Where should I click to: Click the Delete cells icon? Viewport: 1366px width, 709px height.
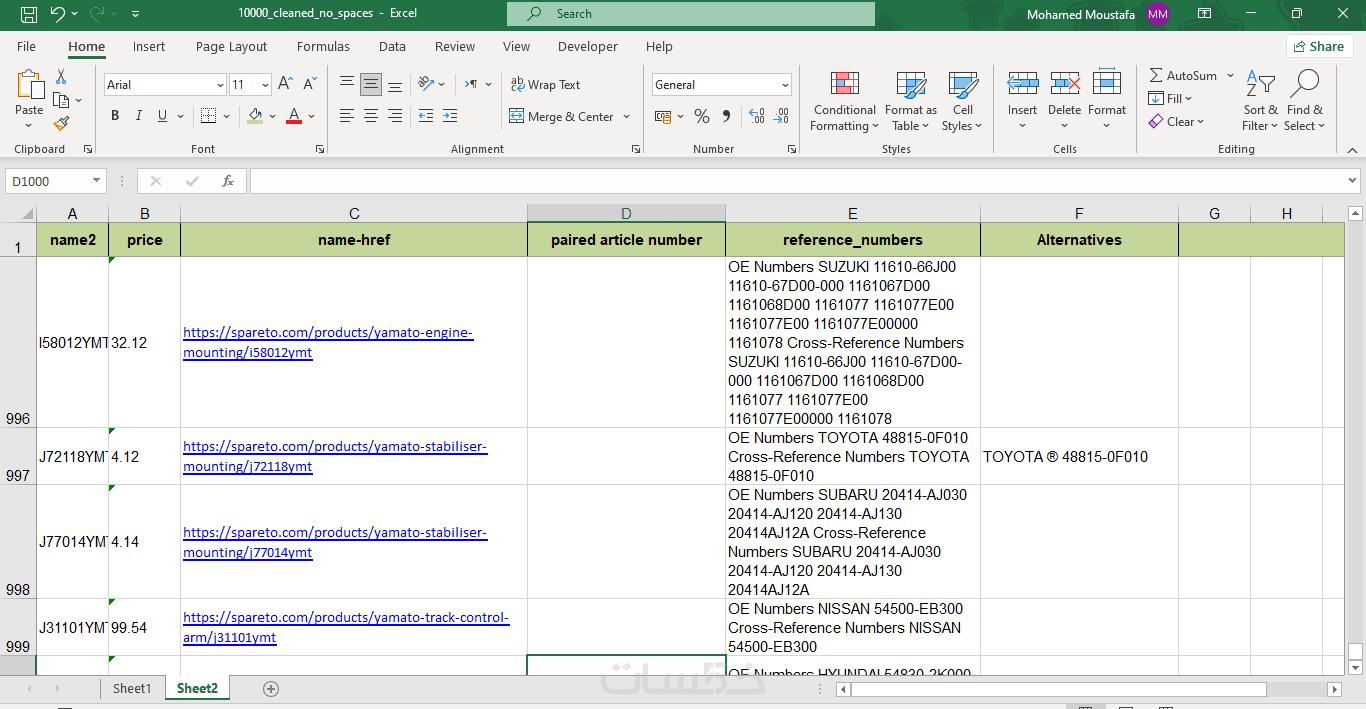[x=1064, y=84]
